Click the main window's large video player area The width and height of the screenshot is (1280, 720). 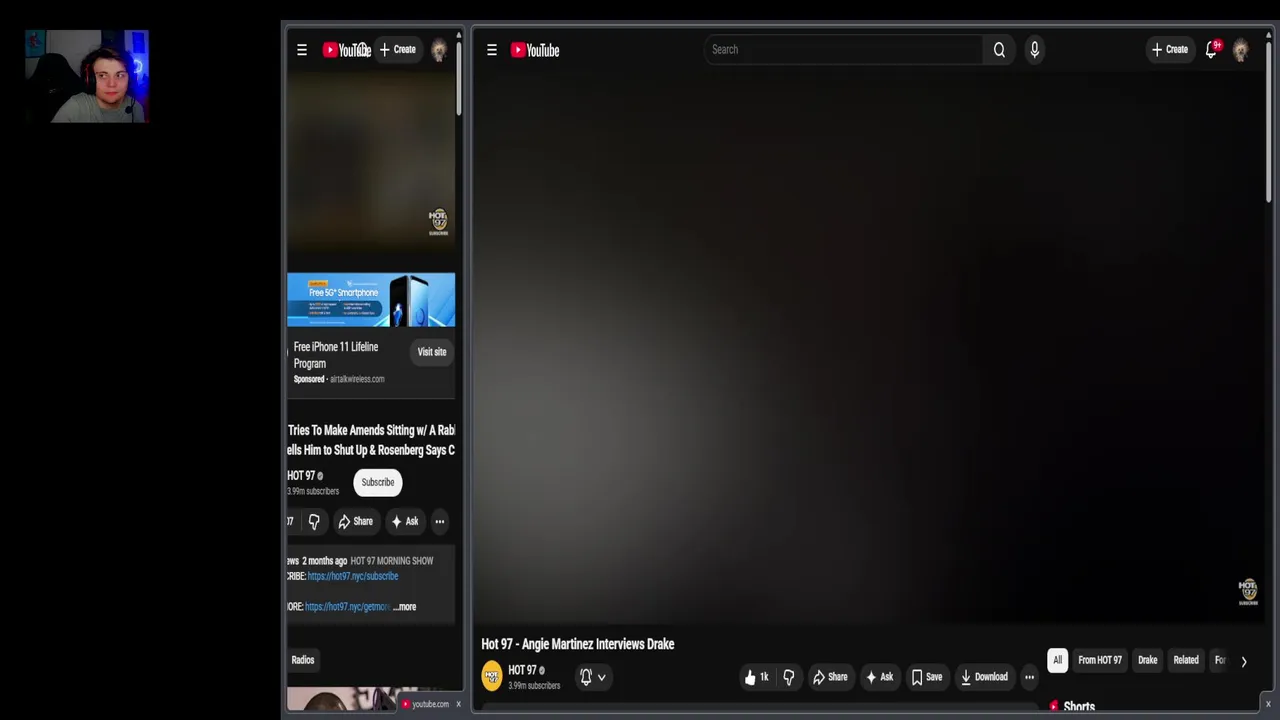(x=868, y=350)
